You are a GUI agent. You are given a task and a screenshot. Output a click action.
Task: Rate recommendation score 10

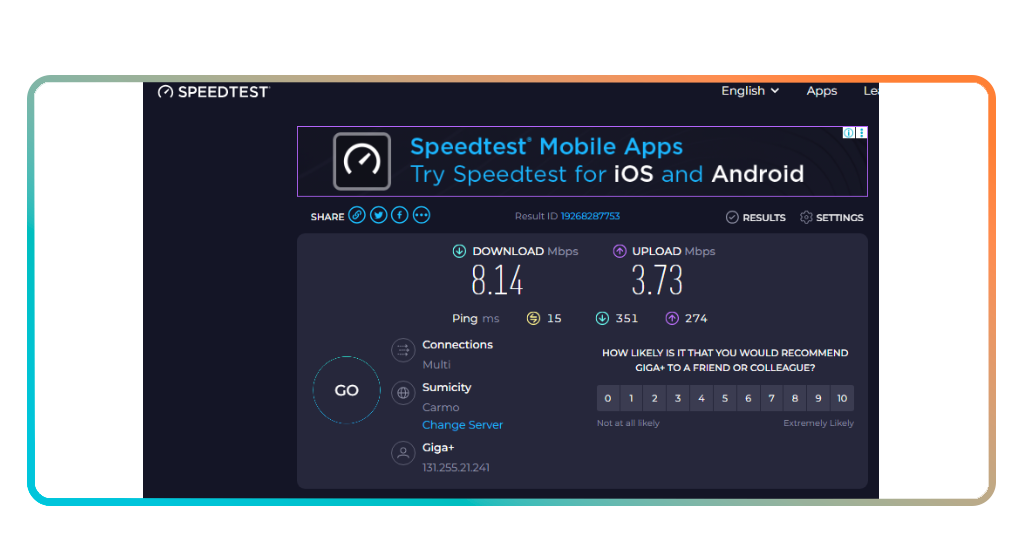(842, 398)
